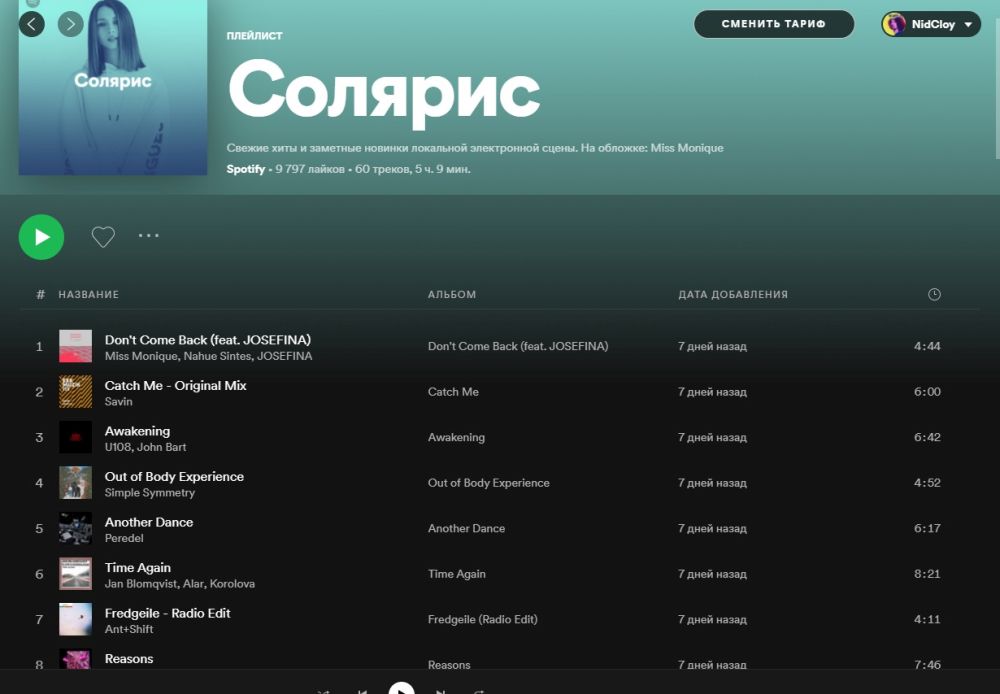Open artist JOSEFINA in the artist line
Image resolution: width=1000 pixels, height=694 pixels.
284,356
